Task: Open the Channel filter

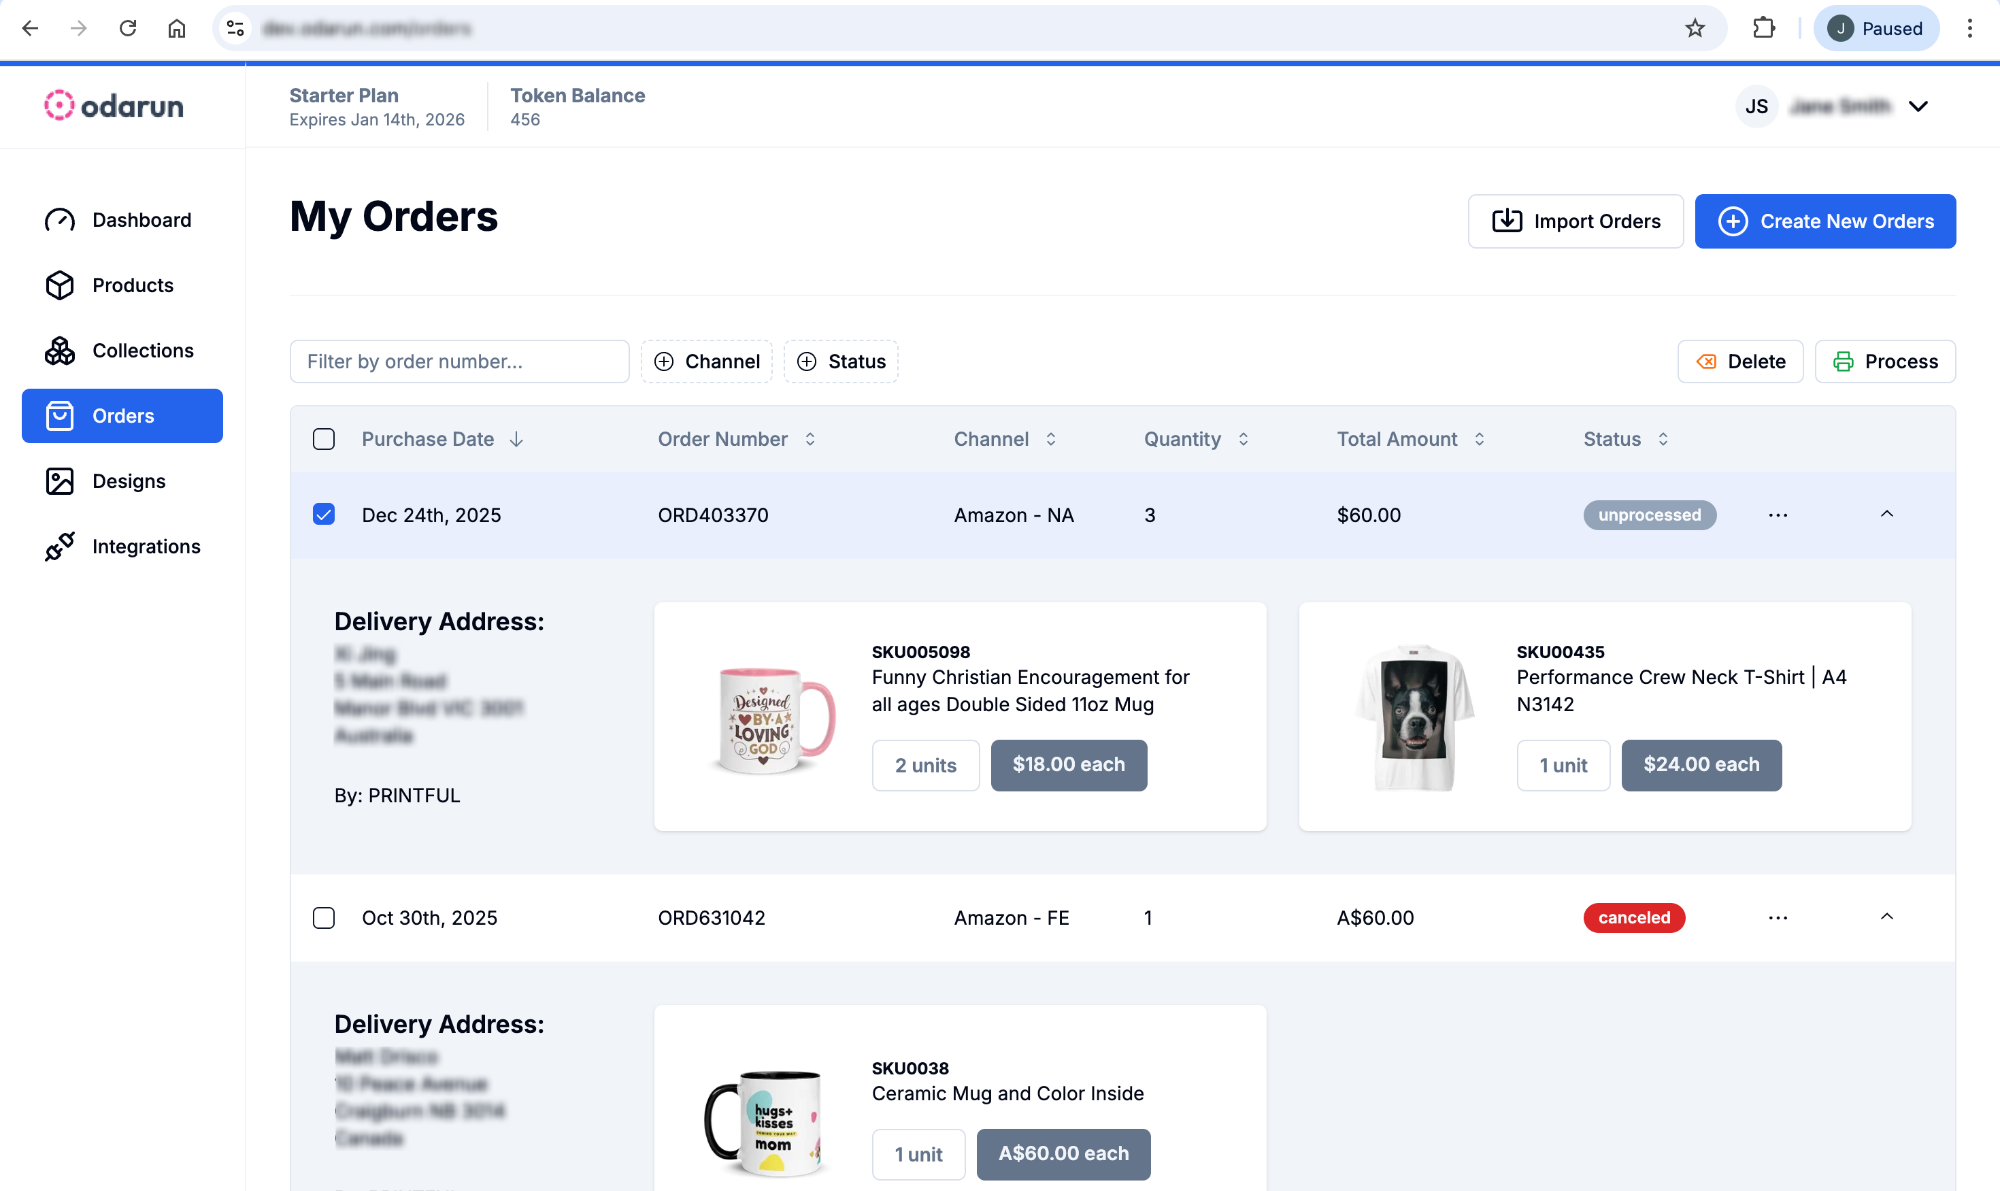Action: click(x=707, y=361)
